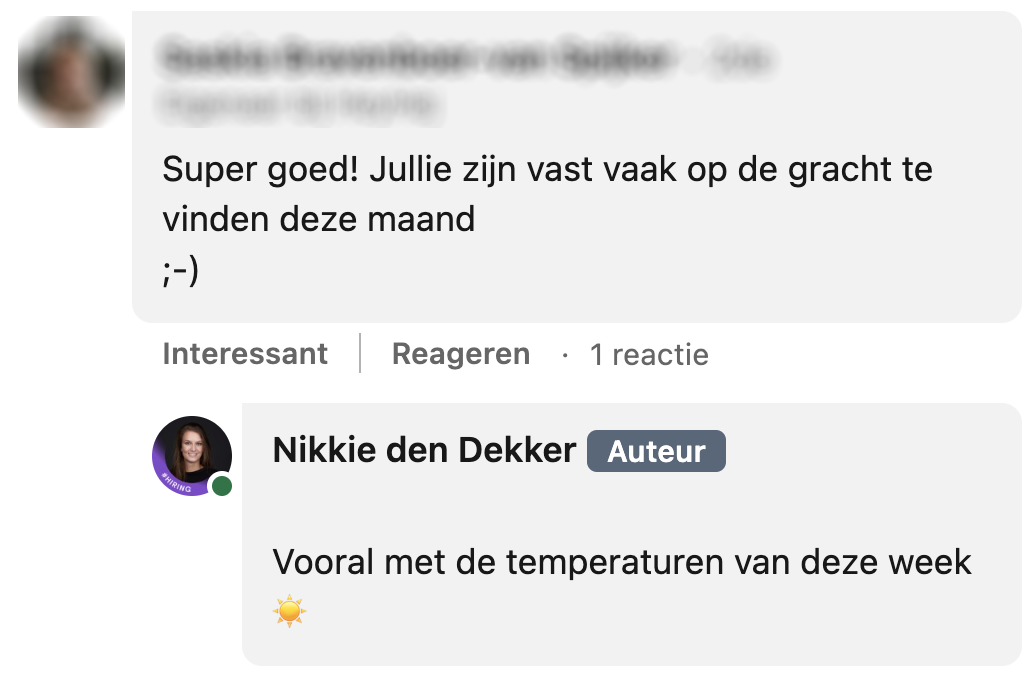The image size is (1033, 674).
Task: Click Reageren to reply
Action: [x=460, y=353]
